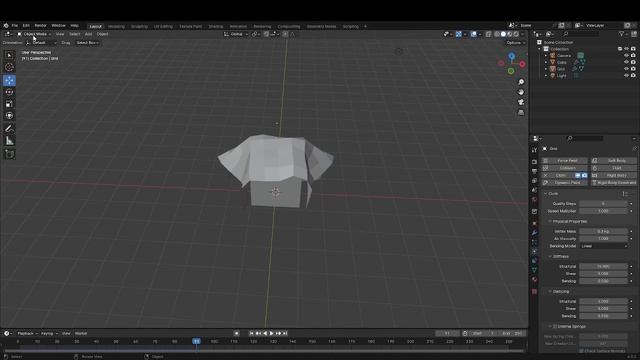Select the Measure tool
This screenshot has height=360, width=640.
point(9,141)
